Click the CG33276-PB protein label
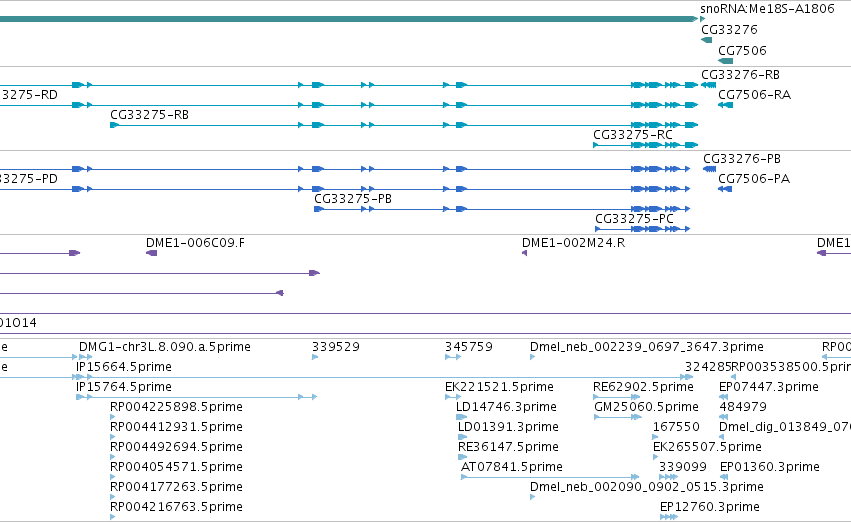This screenshot has height=522, width=851. (742, 159)
